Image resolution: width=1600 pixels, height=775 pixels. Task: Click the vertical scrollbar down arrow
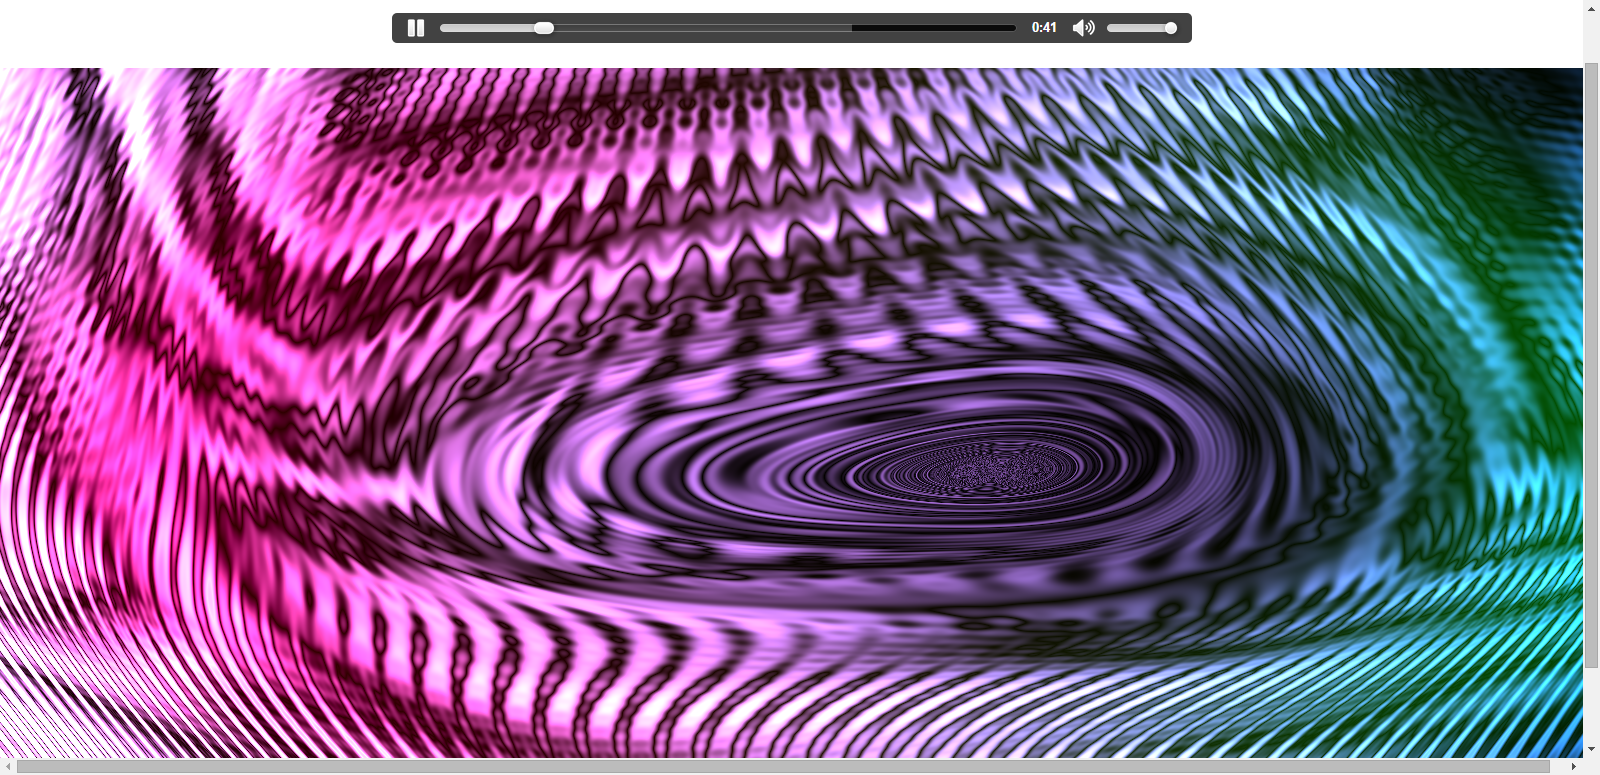[x=1591, y=750]
